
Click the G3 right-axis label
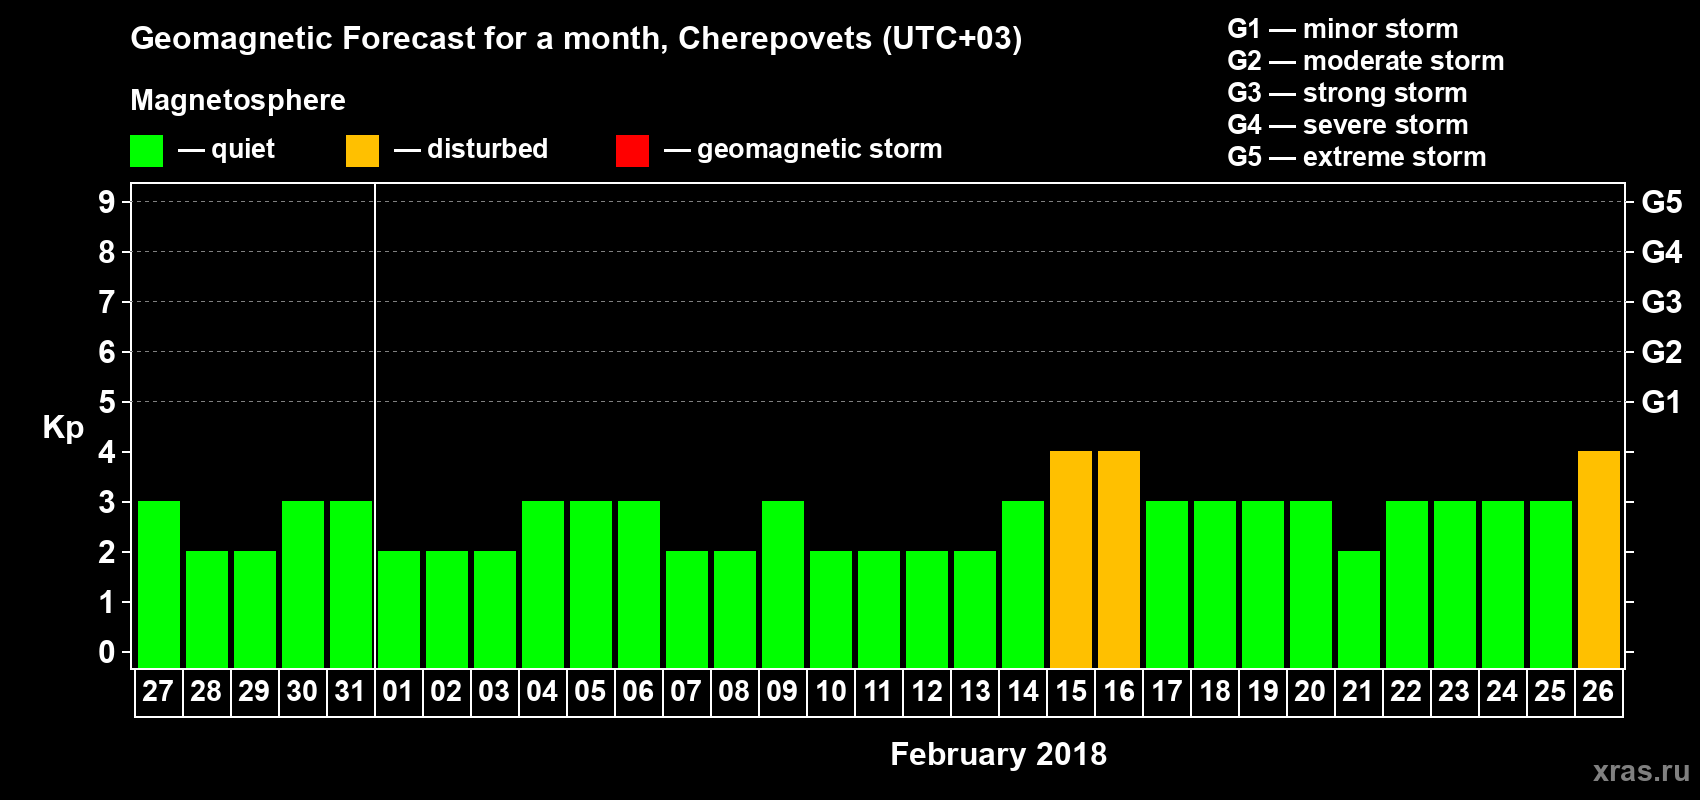pyautogui.click(x=1662, y=302)
